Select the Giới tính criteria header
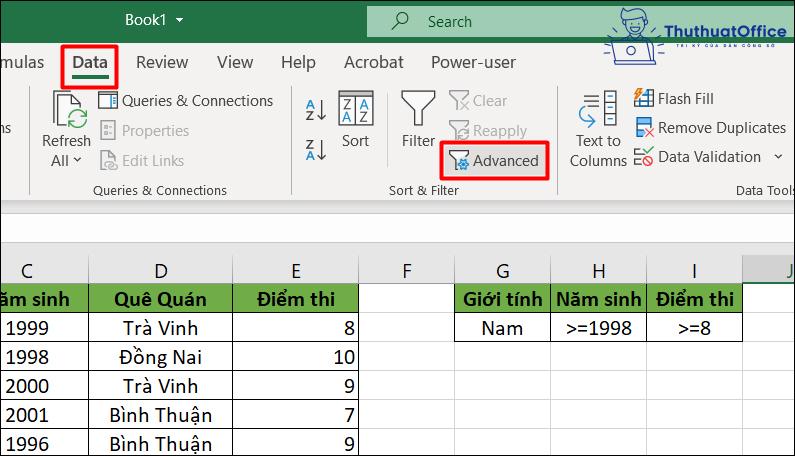 click(x=502, y=299)
